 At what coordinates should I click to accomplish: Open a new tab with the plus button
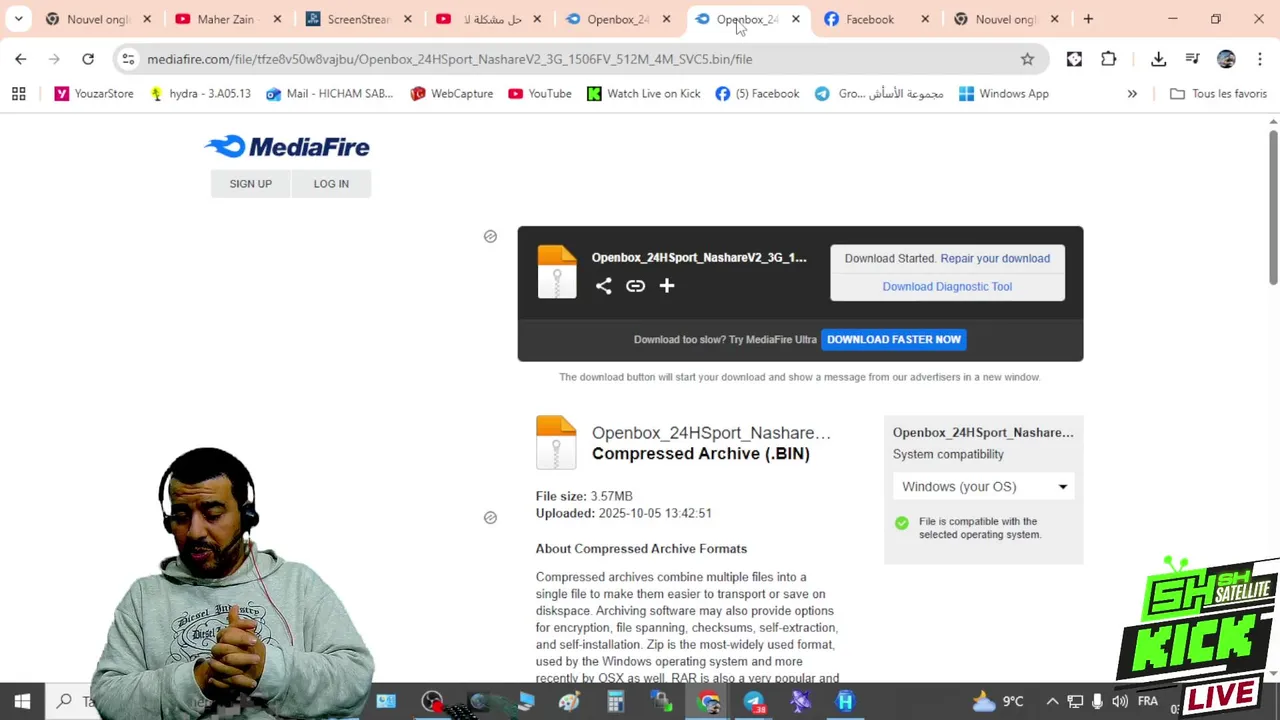tap(1088, 19)
